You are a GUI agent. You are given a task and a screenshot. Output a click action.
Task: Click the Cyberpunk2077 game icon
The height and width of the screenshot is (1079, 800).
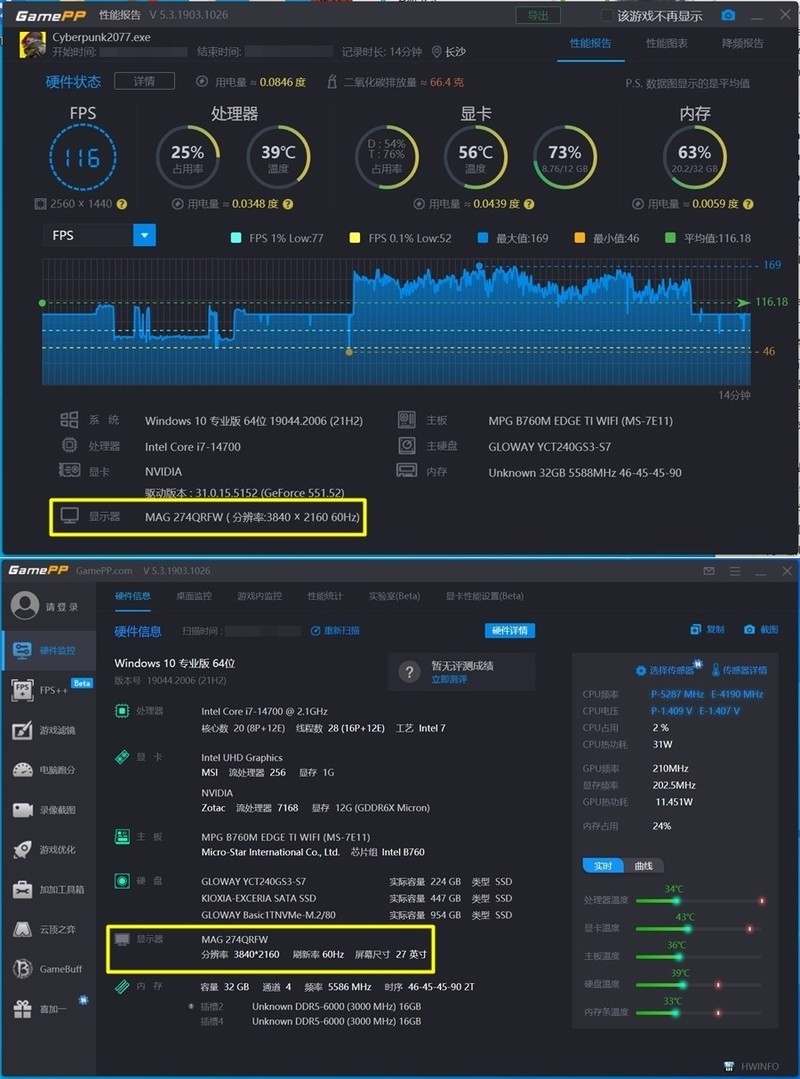click(x=32, y=45)
